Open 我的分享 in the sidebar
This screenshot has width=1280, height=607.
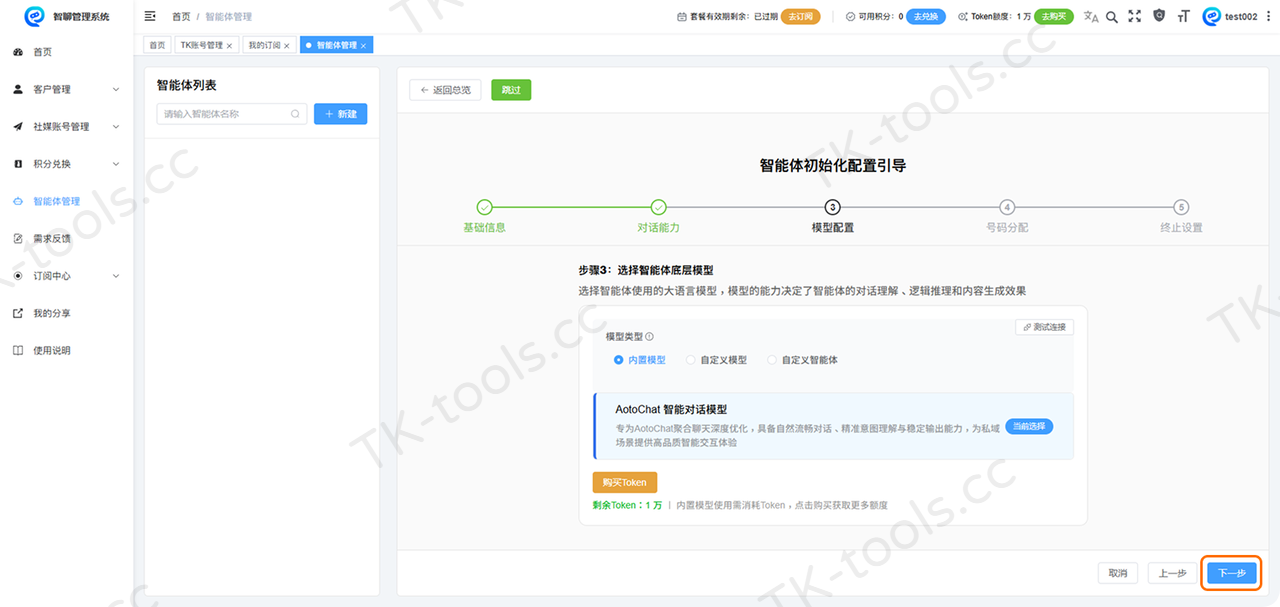66,313
